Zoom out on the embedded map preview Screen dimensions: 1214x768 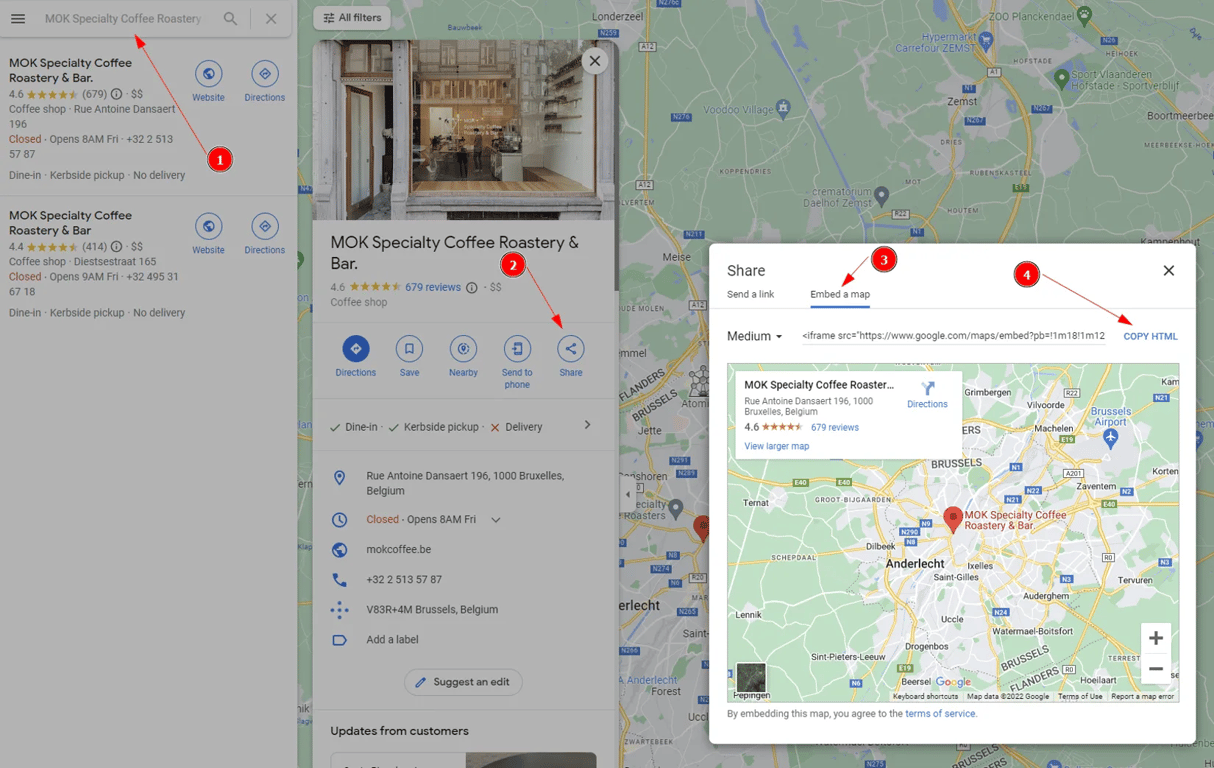1155,668
